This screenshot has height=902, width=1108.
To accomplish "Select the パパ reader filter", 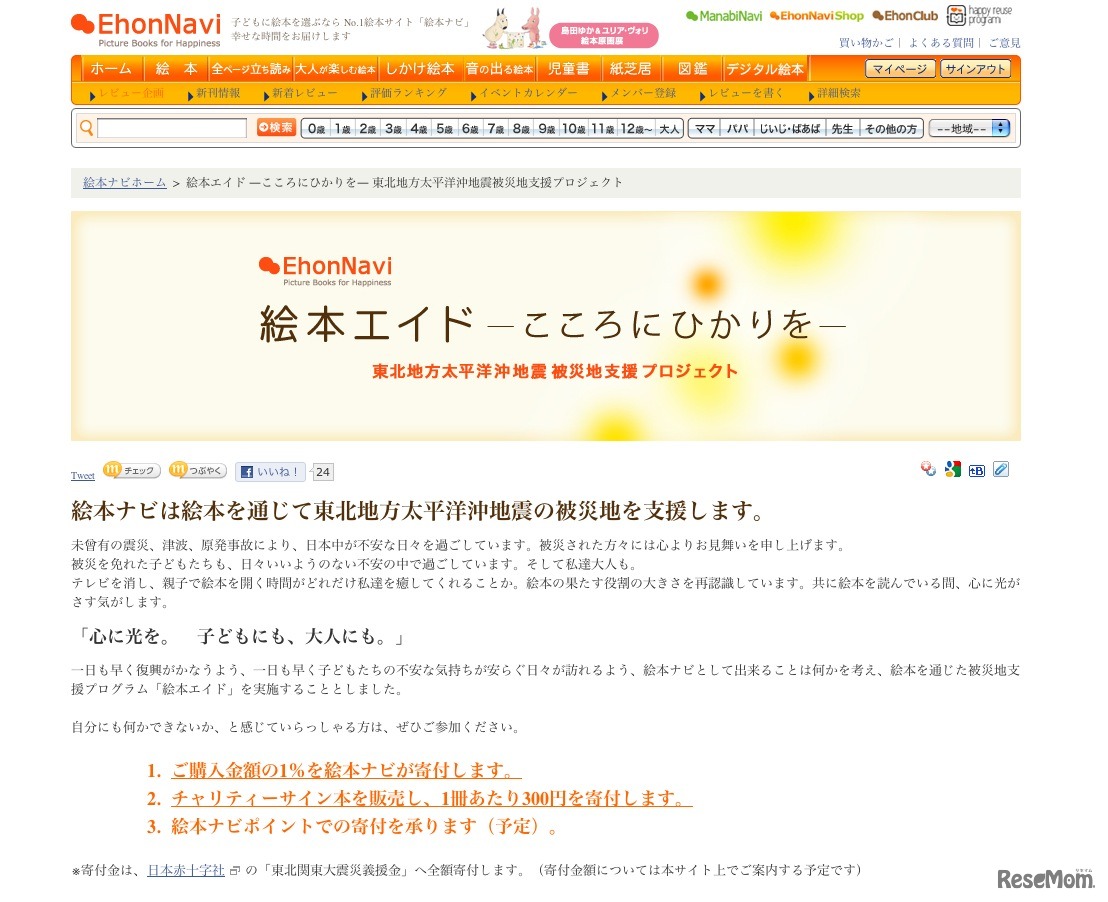I will point(738,129).
